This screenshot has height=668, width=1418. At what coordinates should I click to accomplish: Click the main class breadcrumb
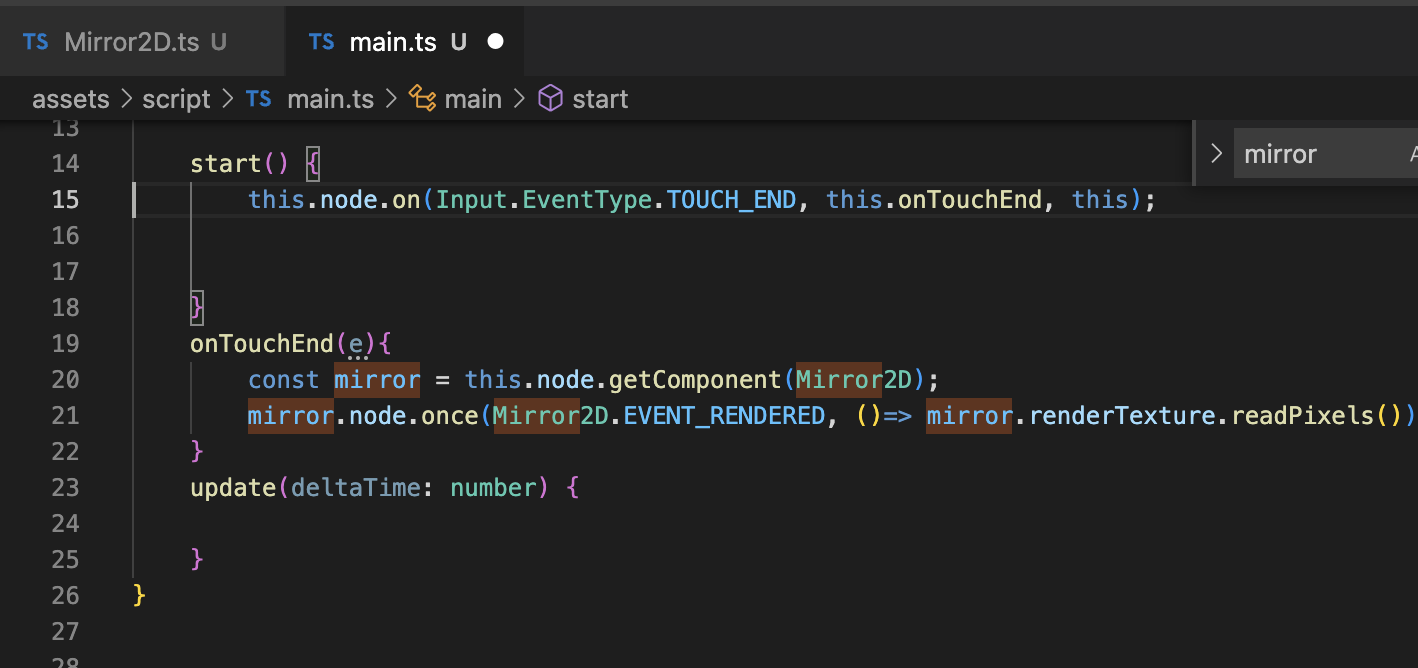[473, 99]
